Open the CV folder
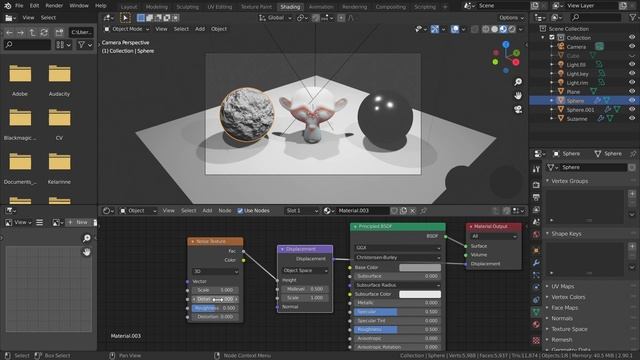 click(x=59, y=124)
